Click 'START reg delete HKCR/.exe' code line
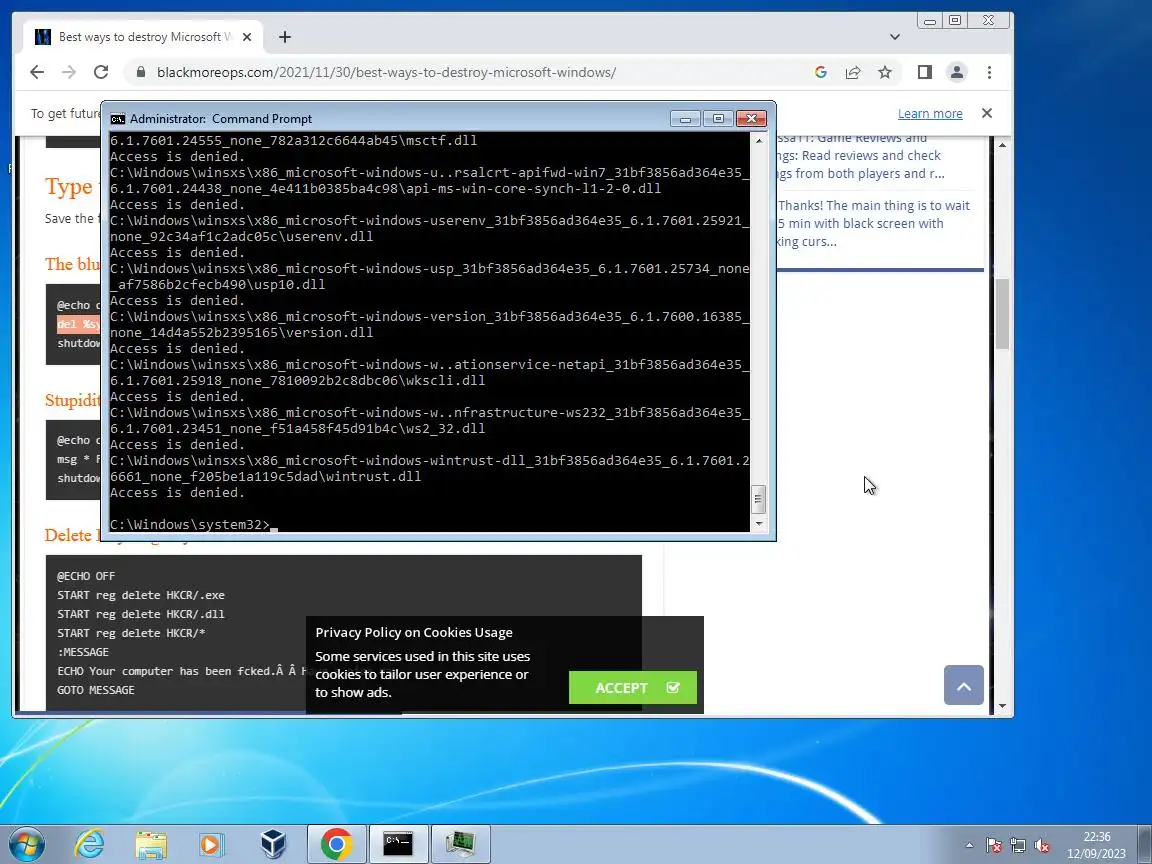 pyautogui.click(x=141, y=595)
